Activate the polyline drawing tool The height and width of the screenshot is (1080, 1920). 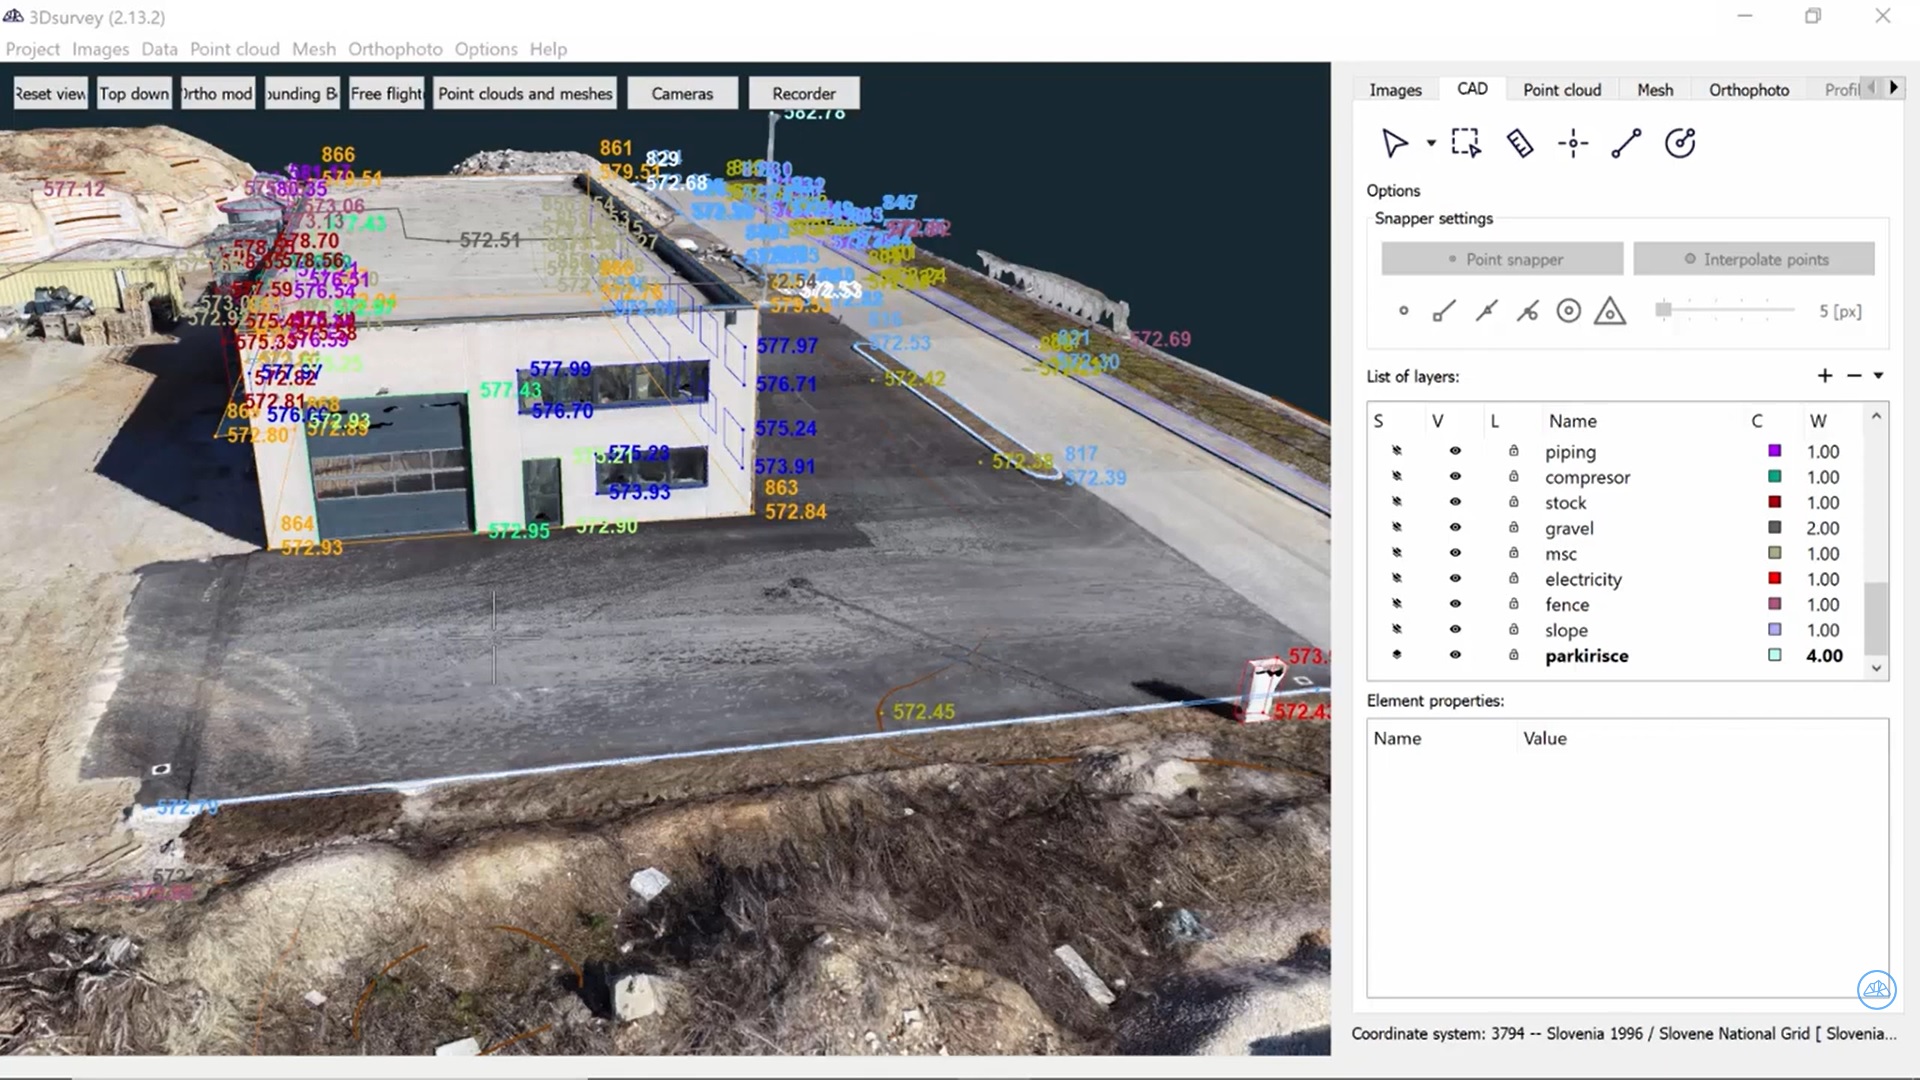click(1627, 143)
